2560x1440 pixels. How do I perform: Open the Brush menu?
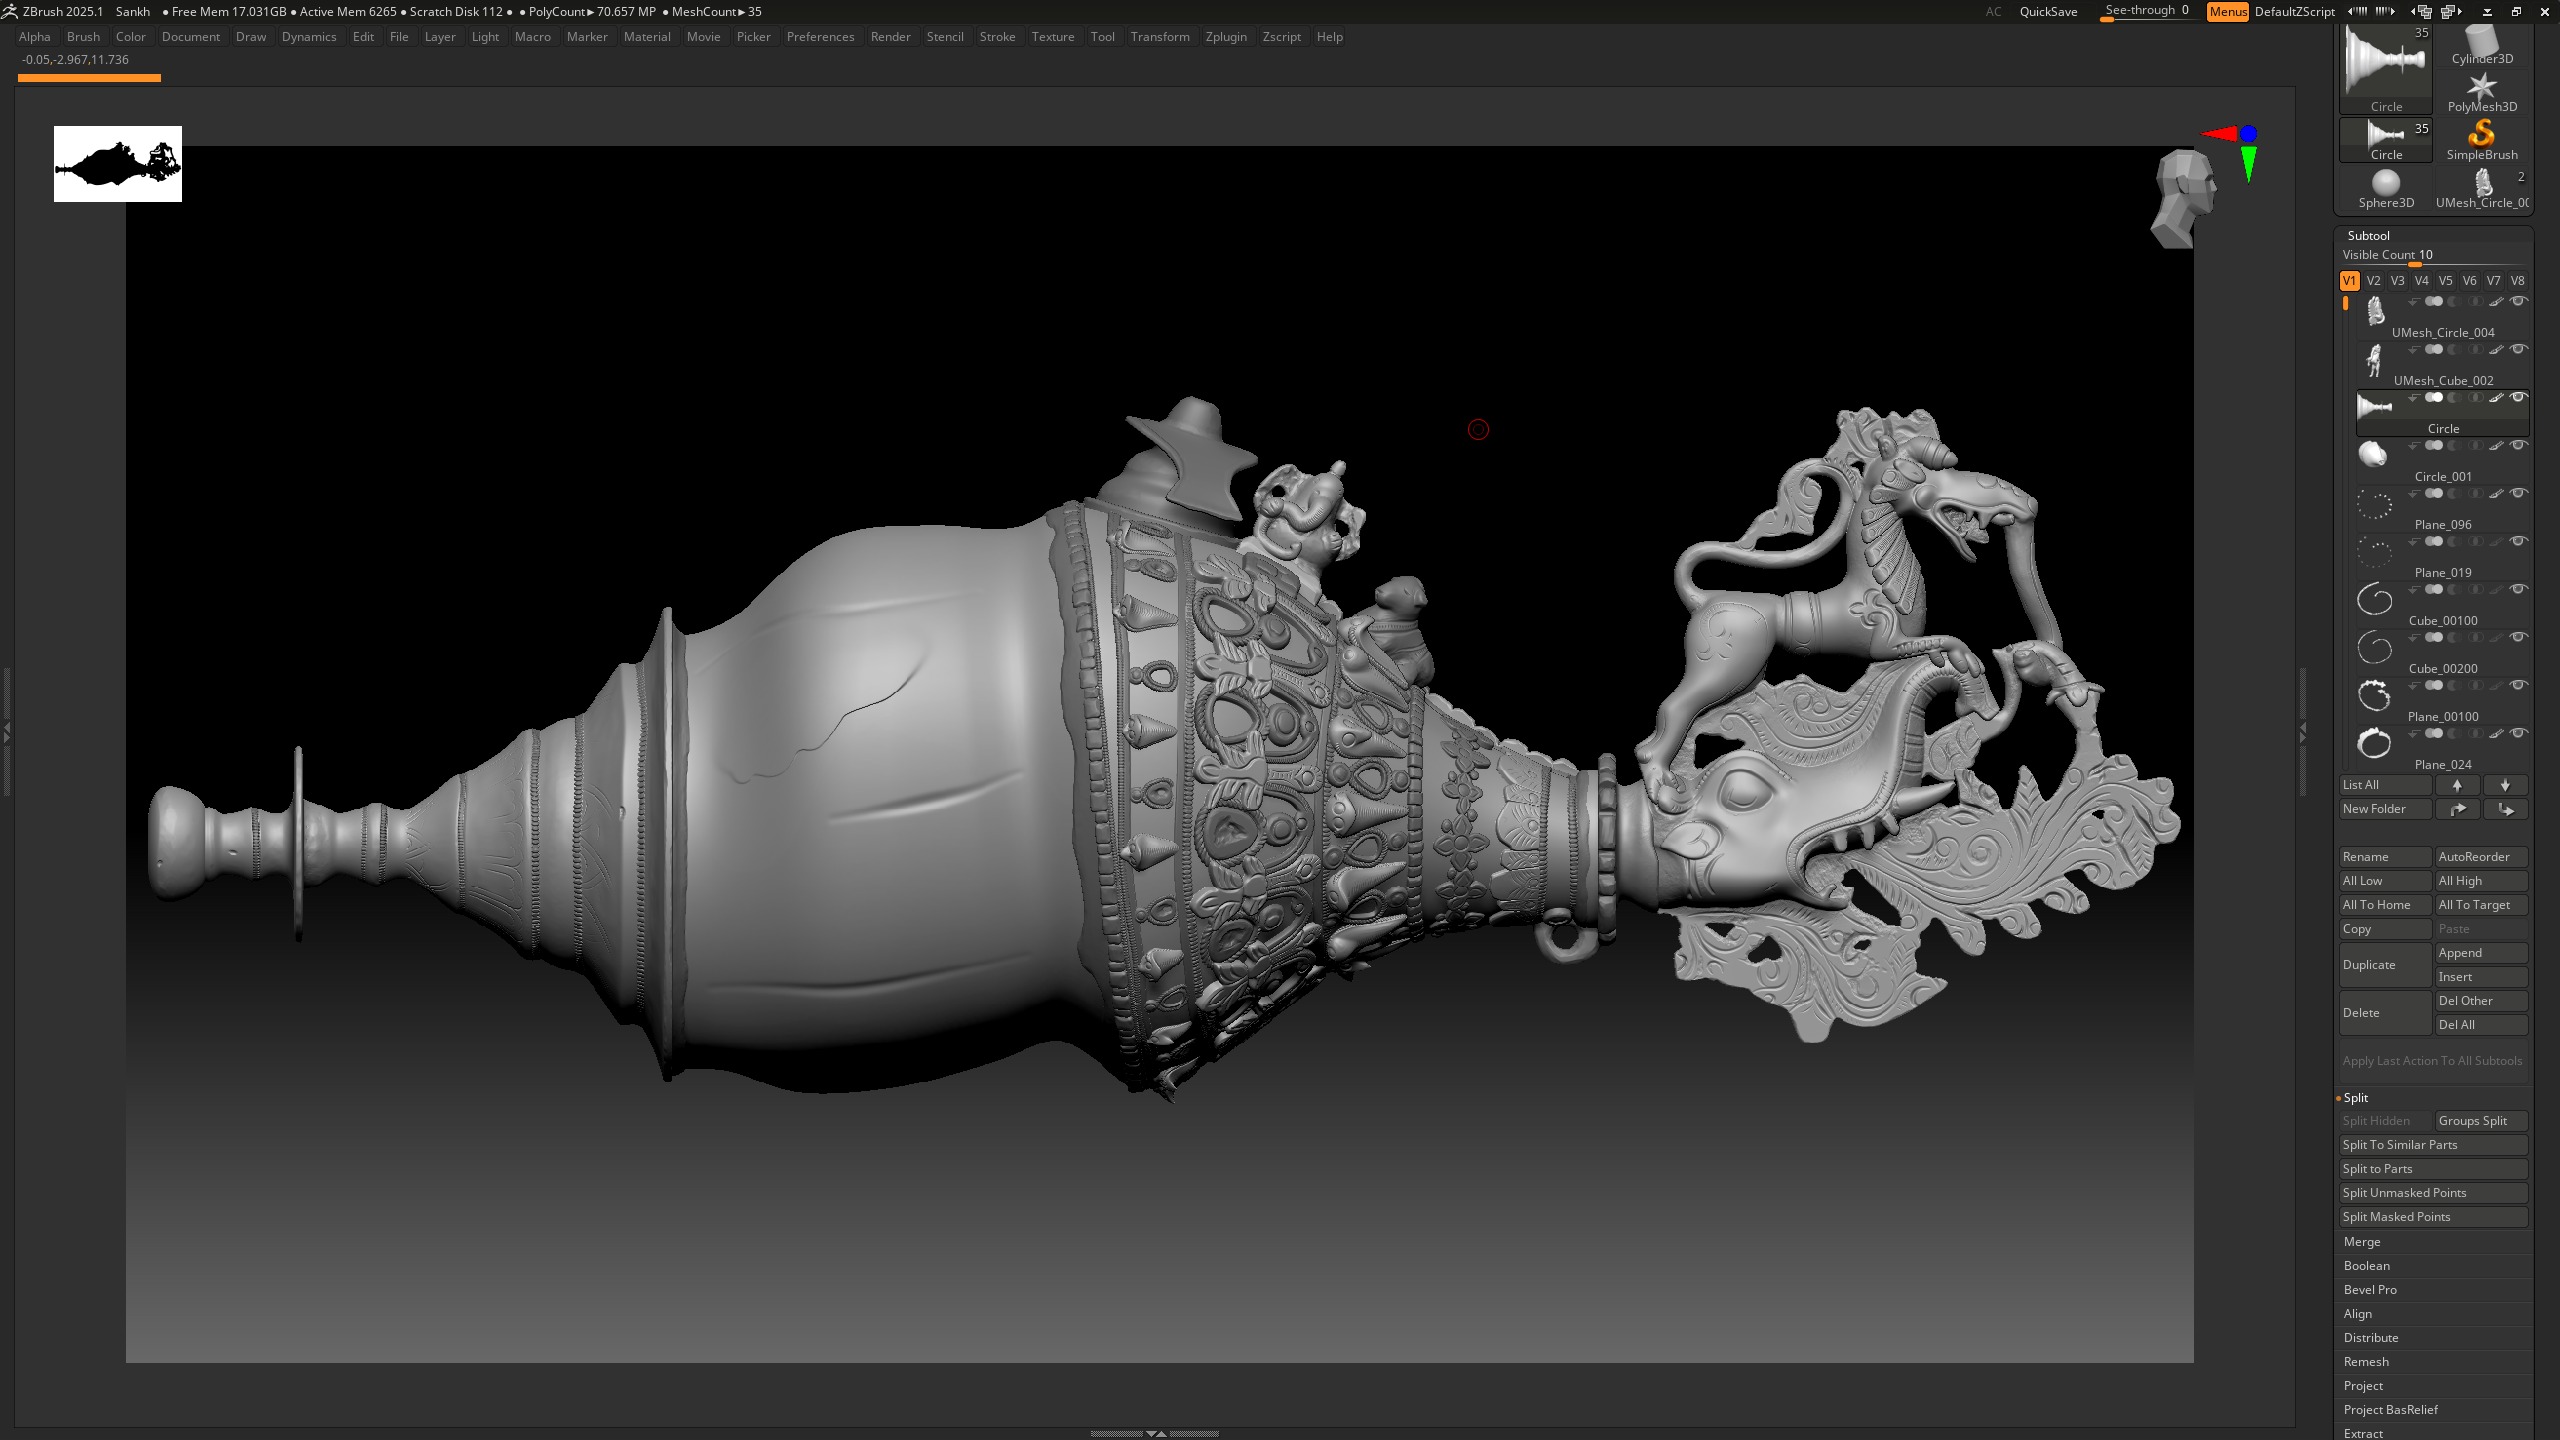pos(83,37)
